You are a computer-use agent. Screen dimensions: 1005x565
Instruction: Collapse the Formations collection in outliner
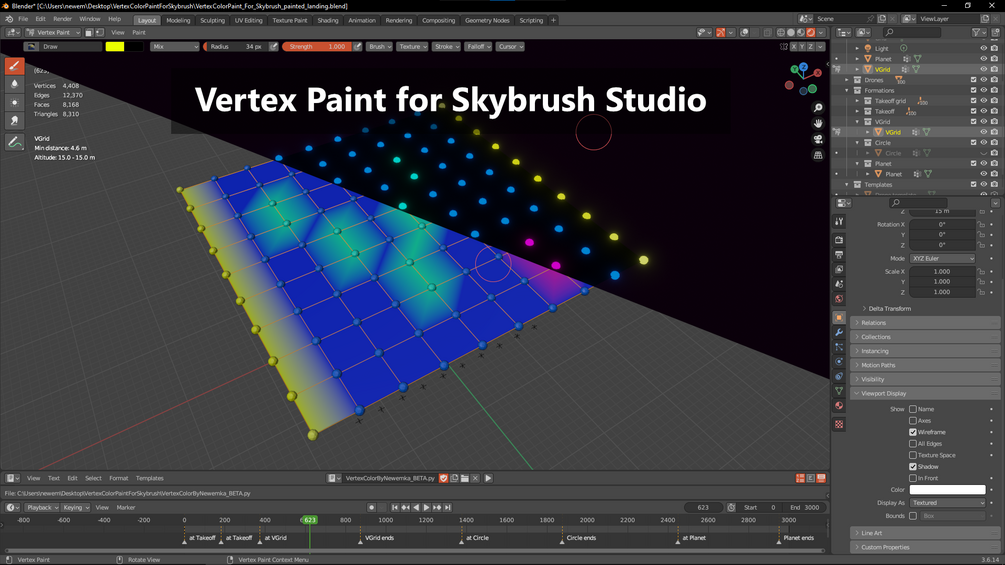click(x=847, y=90)
